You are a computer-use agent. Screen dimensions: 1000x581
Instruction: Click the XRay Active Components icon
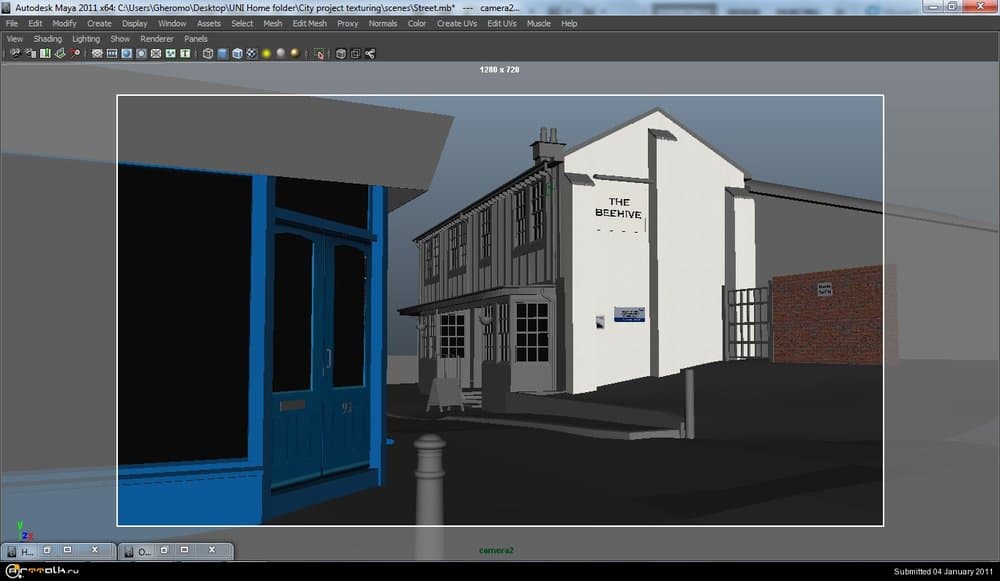click(355, 54)
